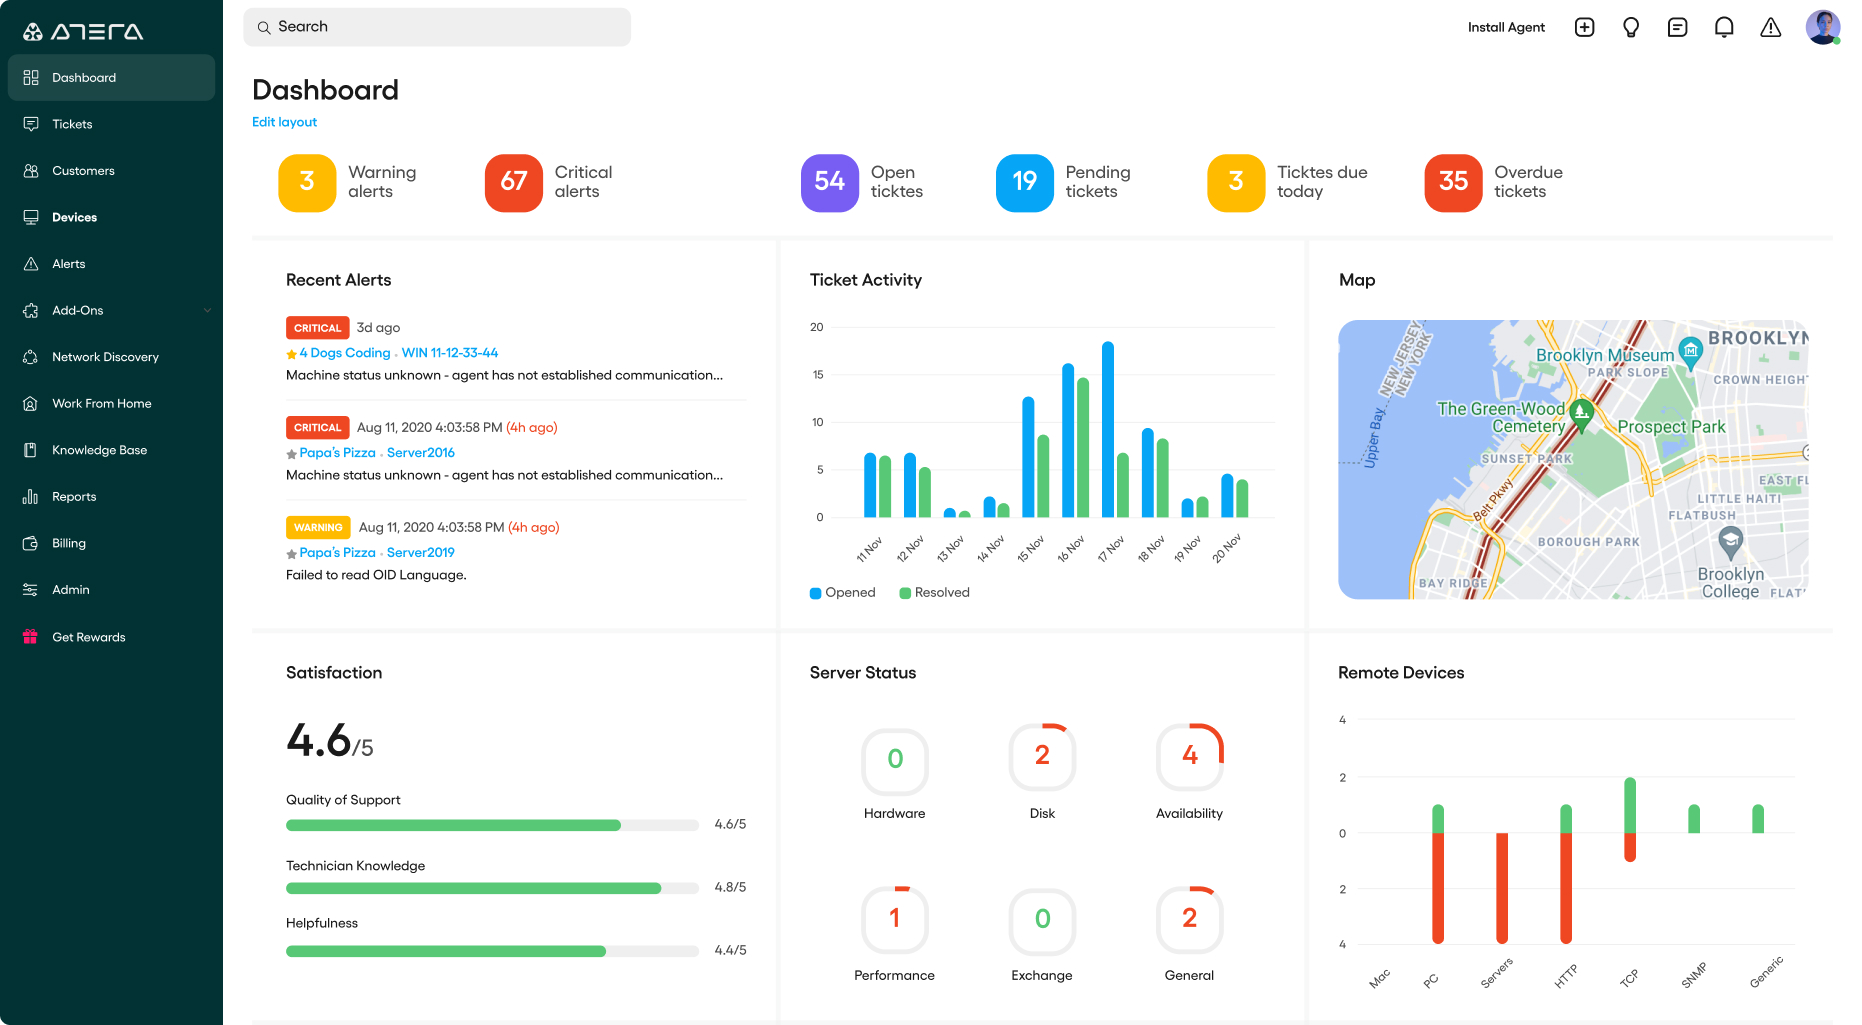Click the warning triangle alerts icon in top bar
Viewport: 1862px width, 1025px height.
pyautogui.click(x=1770, y=27)
